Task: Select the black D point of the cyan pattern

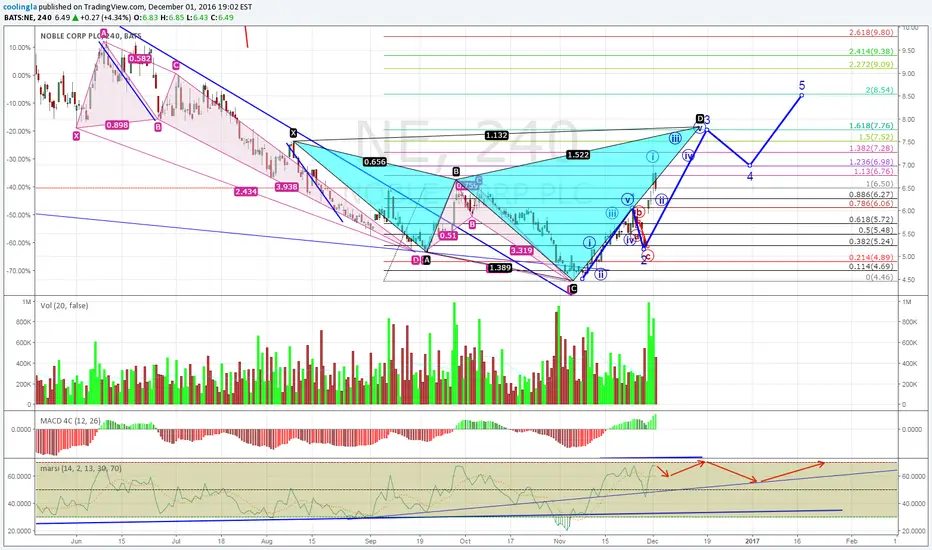Action: (700, 118)
